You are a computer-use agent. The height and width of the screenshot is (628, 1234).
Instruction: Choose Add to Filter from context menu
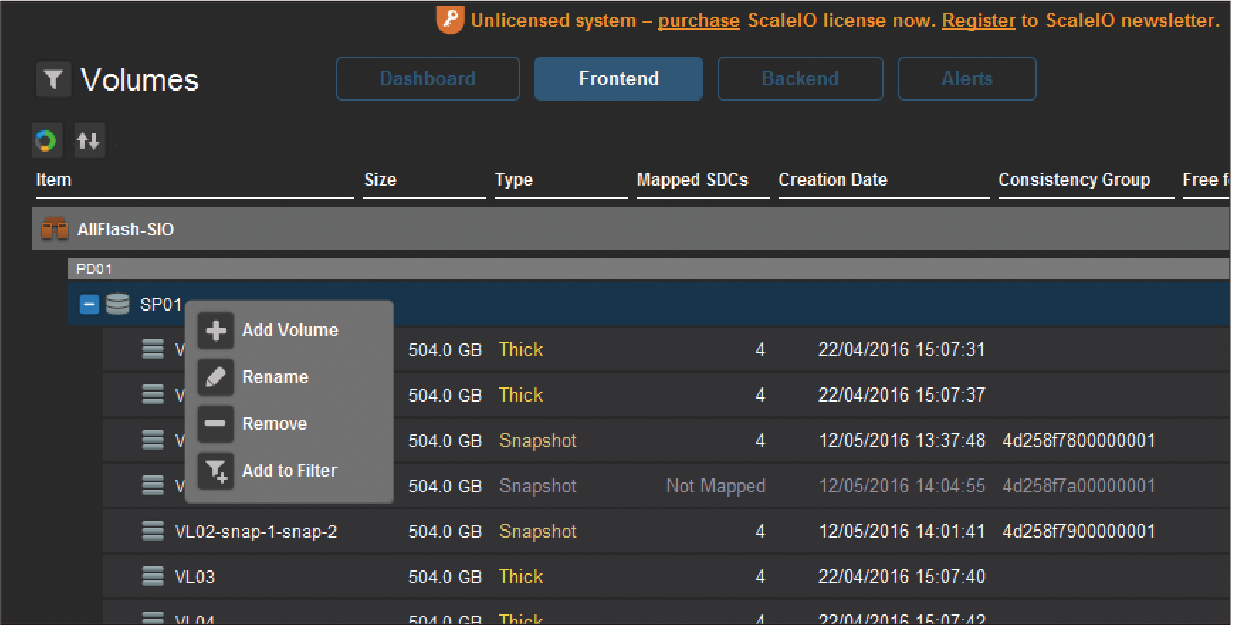(289, 471)
